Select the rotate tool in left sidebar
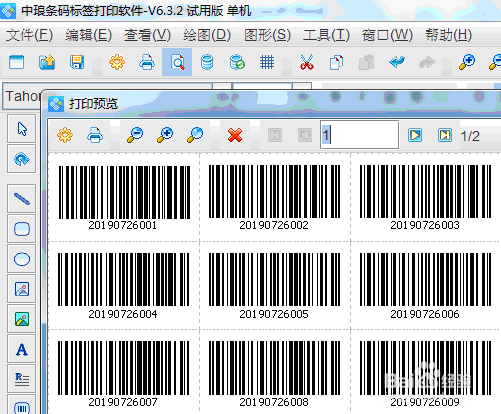The width and height of the screenshot is (501, 414). pos(22,159)
